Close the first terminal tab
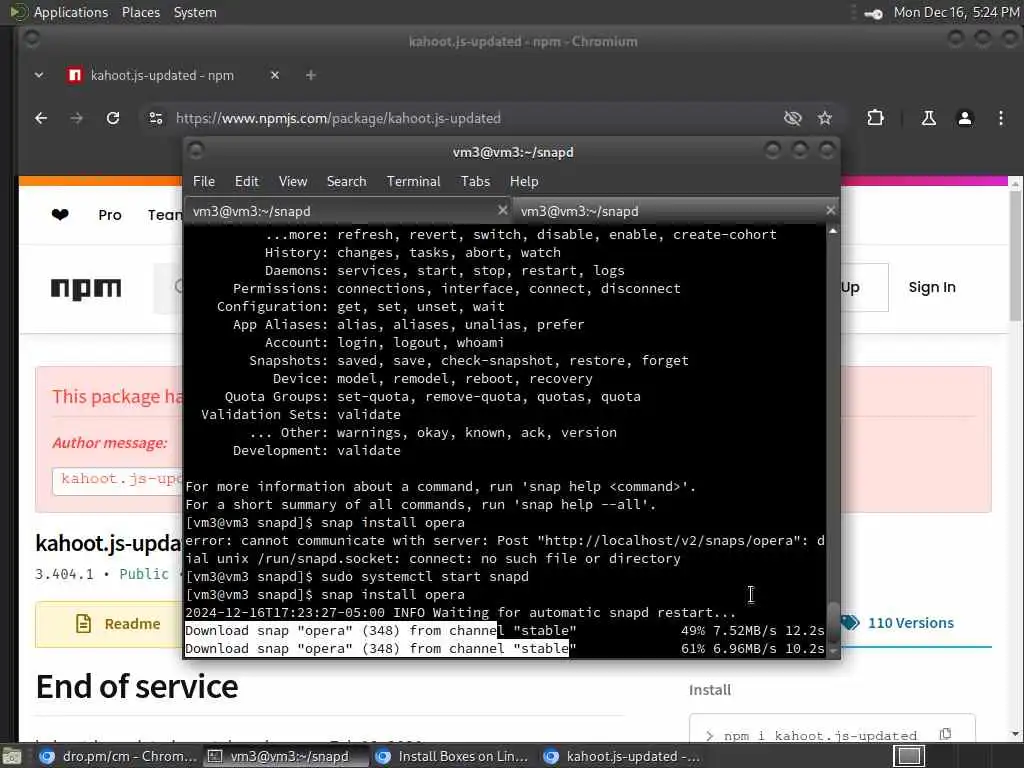 tap(502, 210)
